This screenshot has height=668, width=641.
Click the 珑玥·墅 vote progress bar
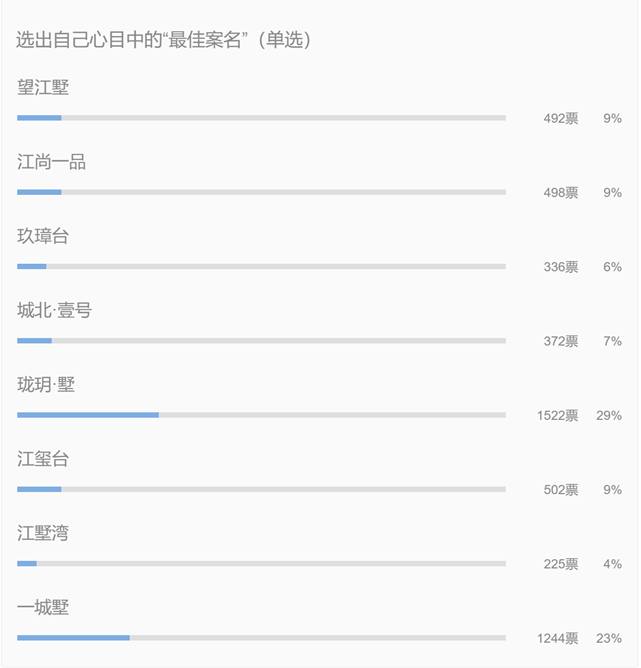pos(262,415)
